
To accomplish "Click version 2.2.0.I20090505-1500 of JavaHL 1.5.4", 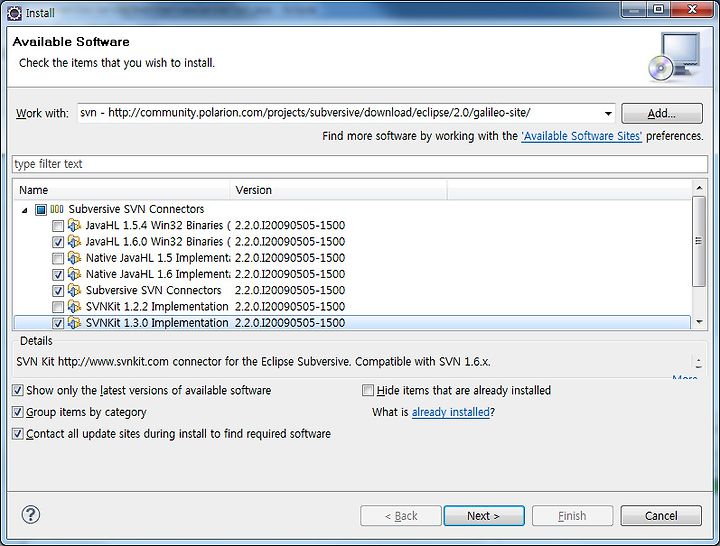I will [290, 225].
